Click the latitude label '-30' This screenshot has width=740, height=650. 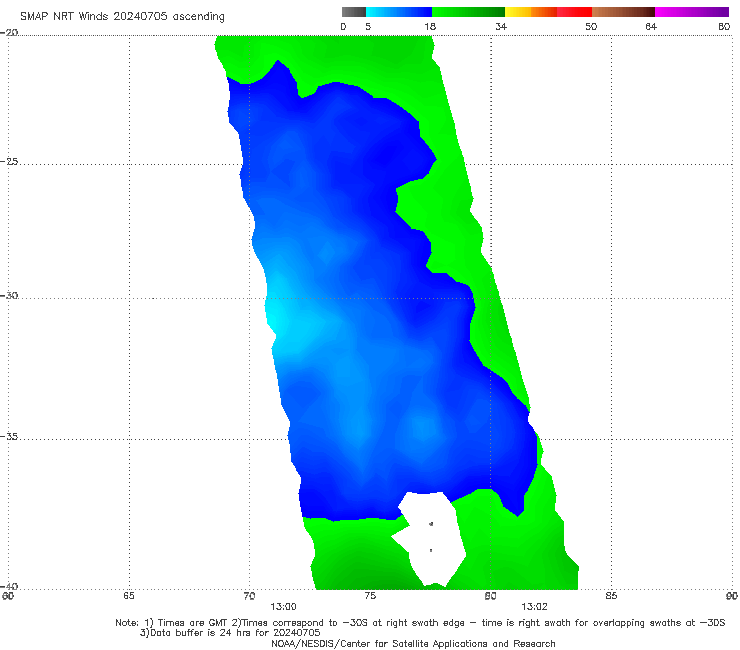[x=9, y=295]
